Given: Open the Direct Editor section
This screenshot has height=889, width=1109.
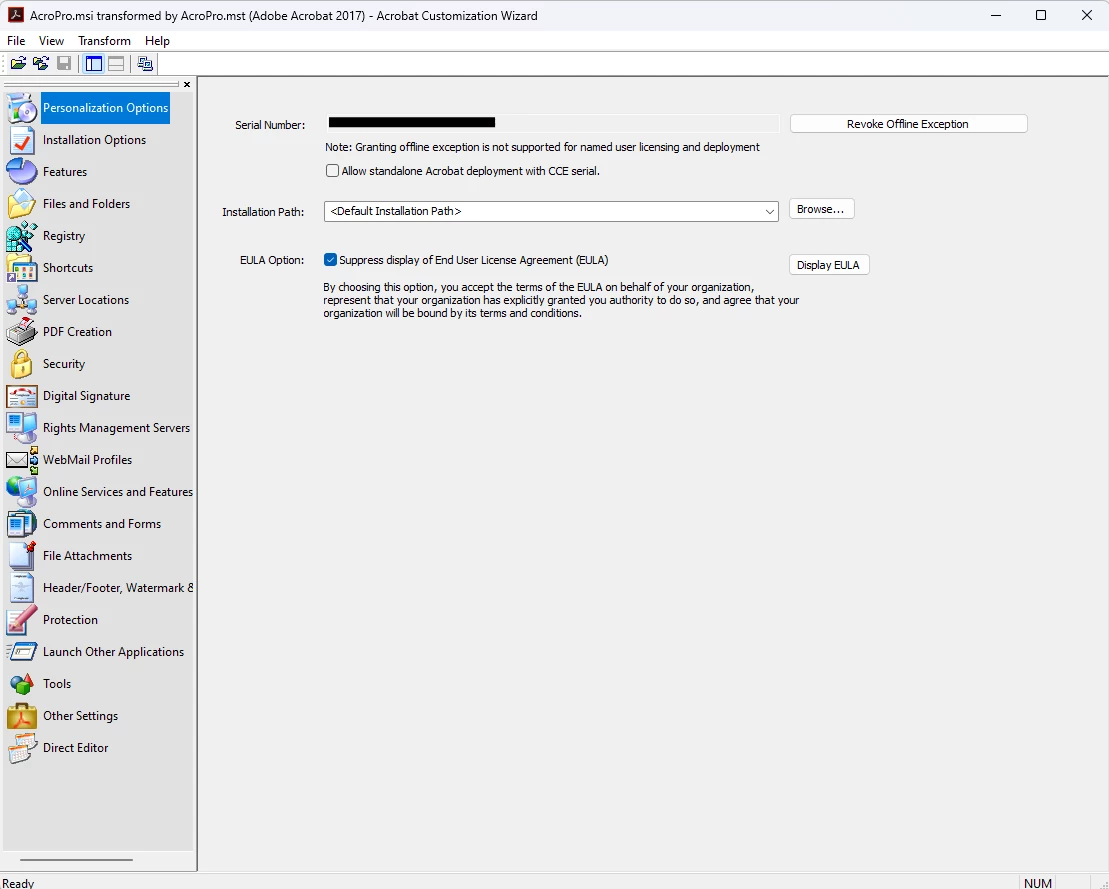Looking at the screenshot, I should [x=75, y=748].
